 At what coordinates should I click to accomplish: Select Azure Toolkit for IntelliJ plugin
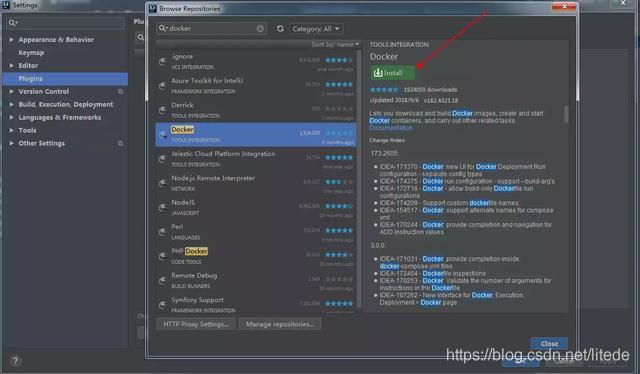256,86
